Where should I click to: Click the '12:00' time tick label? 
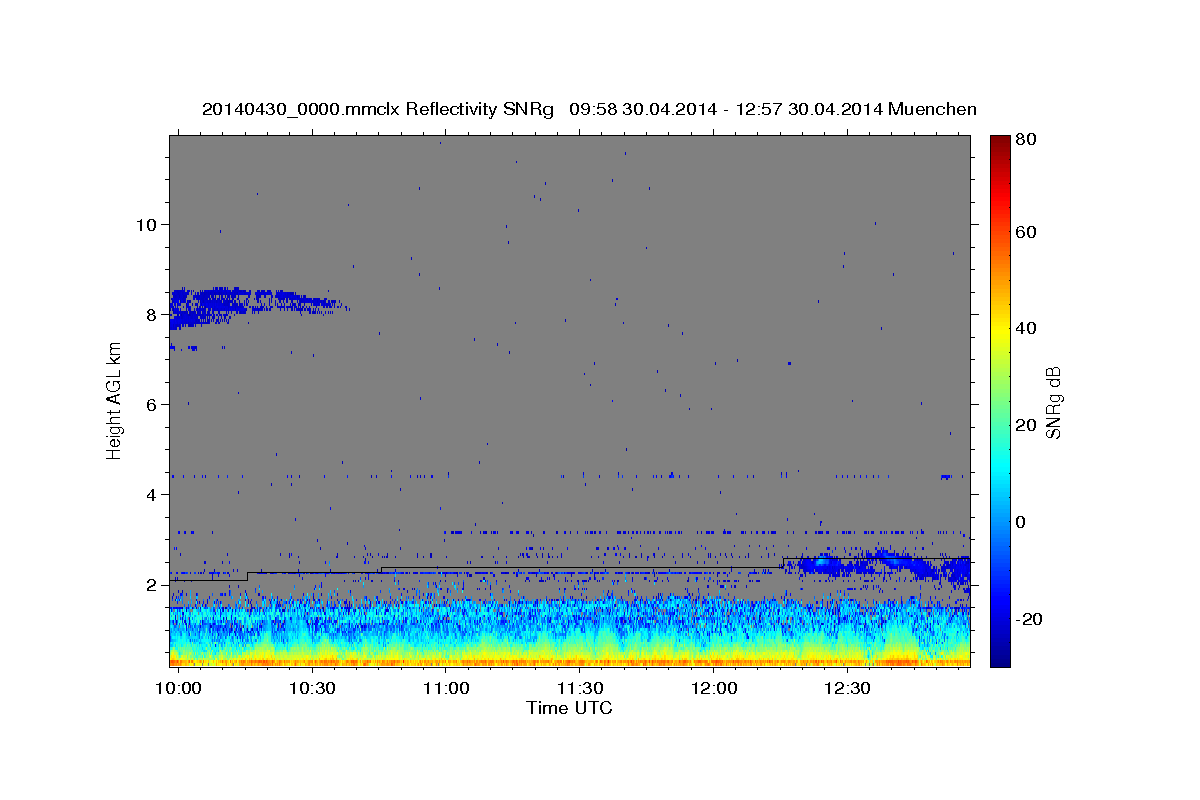[x=714, y=689]
